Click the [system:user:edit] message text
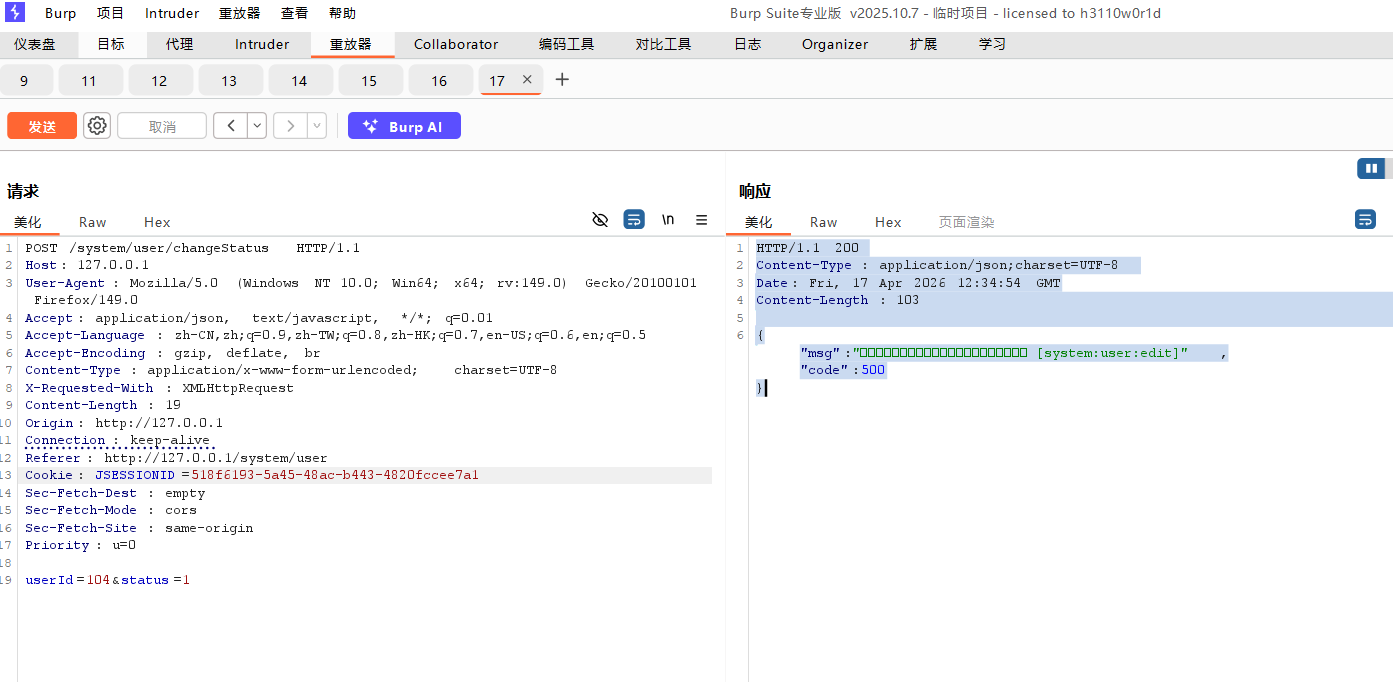The width and height of the screenshot is (1393, 682). coord(1108,353)
